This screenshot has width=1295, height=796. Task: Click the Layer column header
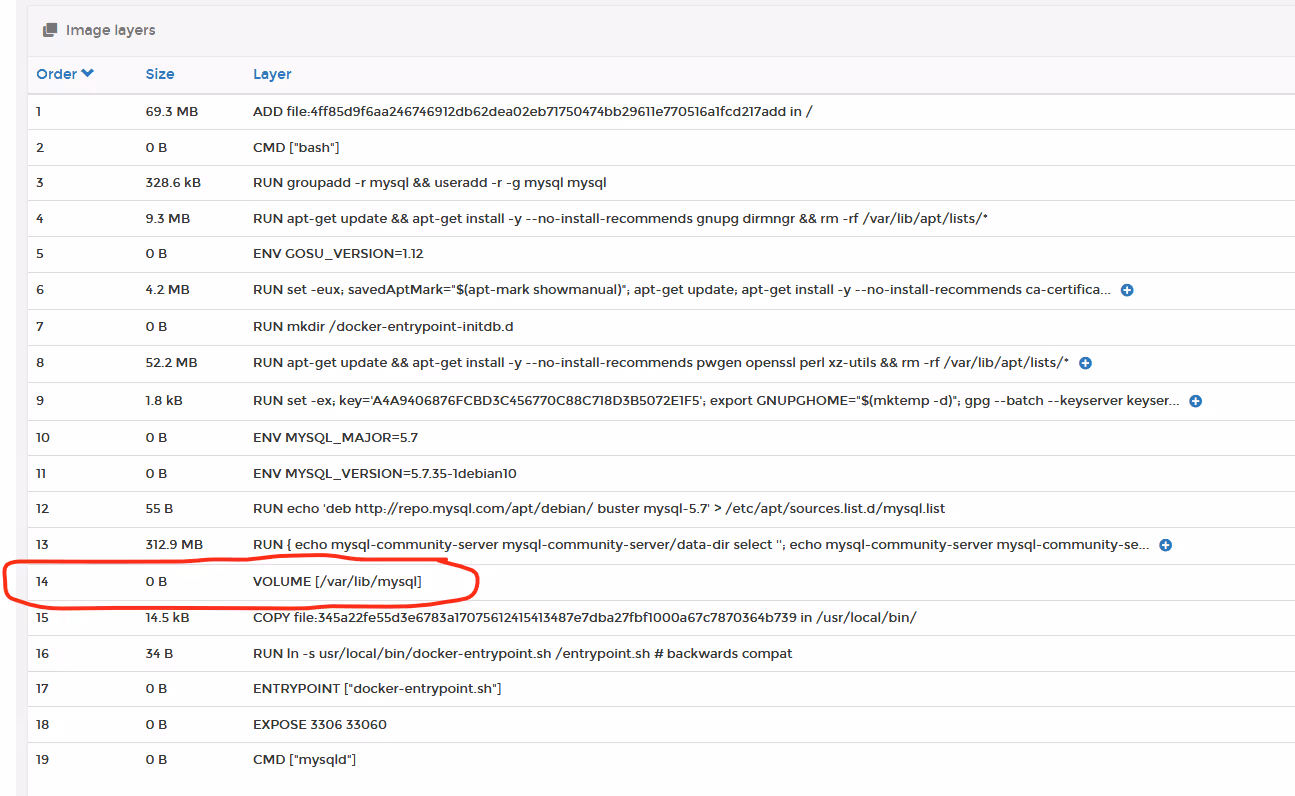tap(272, 74)
